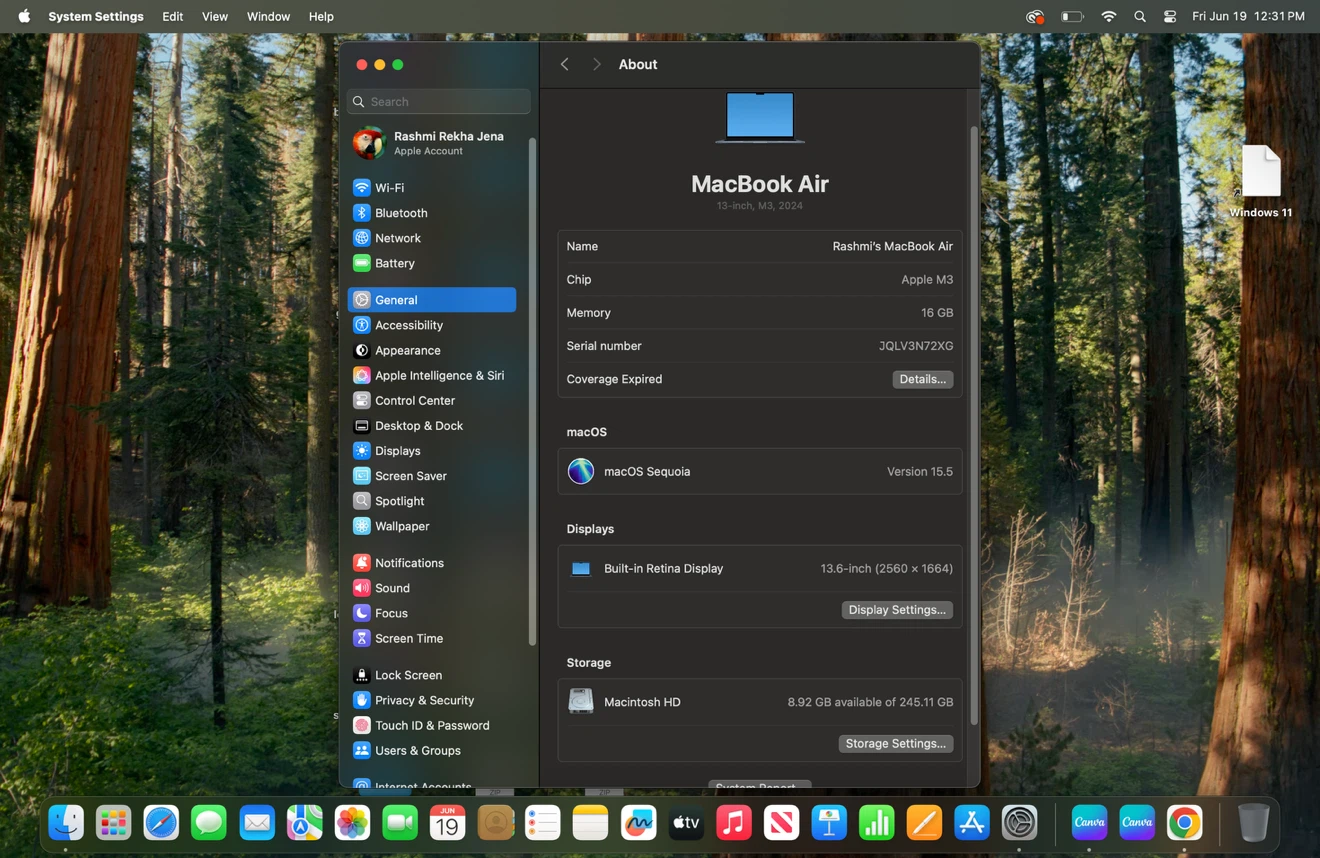Launch Keynote from the Dock
Screen dimensions: 1320x858
pyautogui.click(x=829, y=823)
